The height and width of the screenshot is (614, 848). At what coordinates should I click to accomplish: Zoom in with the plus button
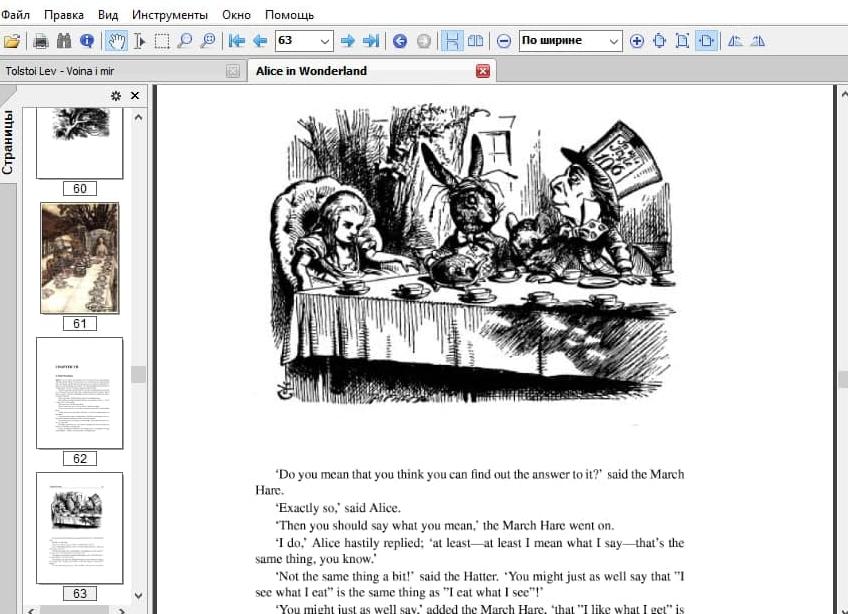pos(637,41)
